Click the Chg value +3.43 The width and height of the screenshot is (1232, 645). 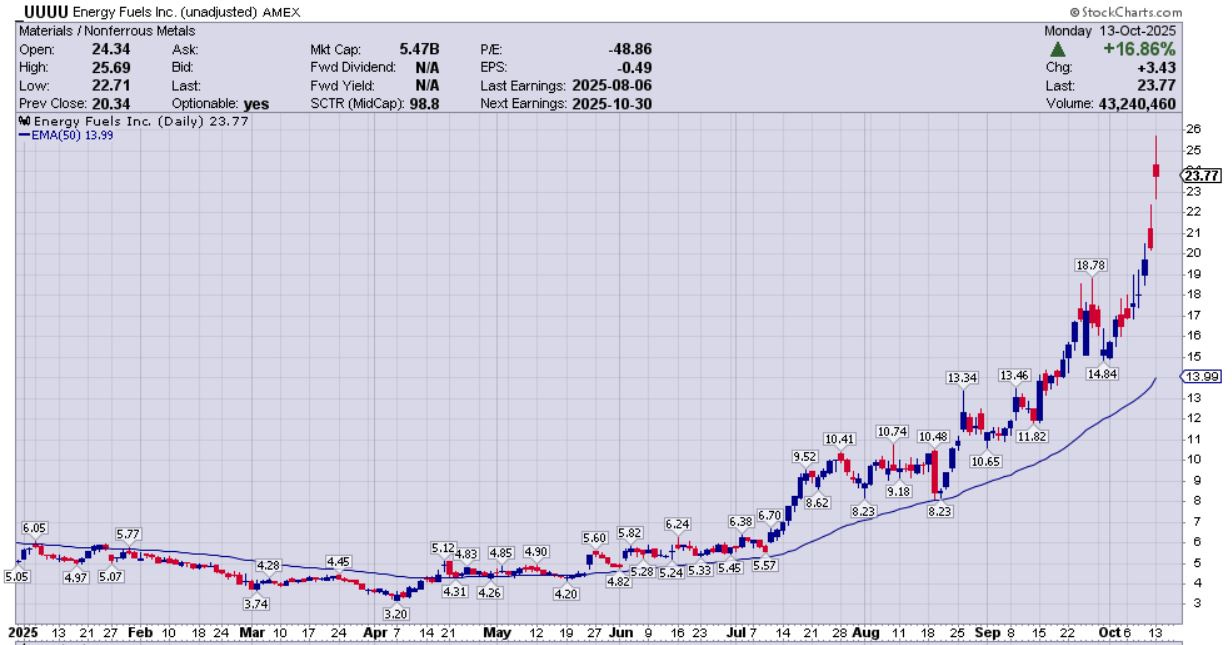[x=1158, y=67]
